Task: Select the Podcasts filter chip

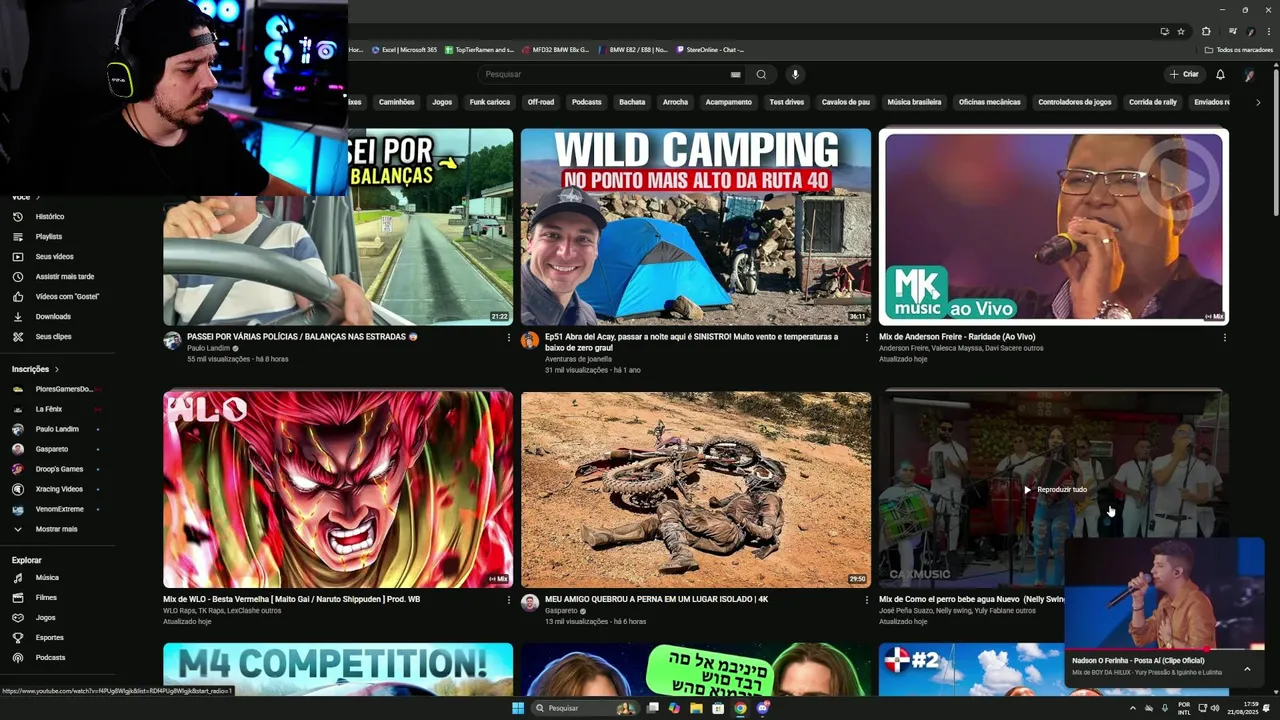Action: 587,102
